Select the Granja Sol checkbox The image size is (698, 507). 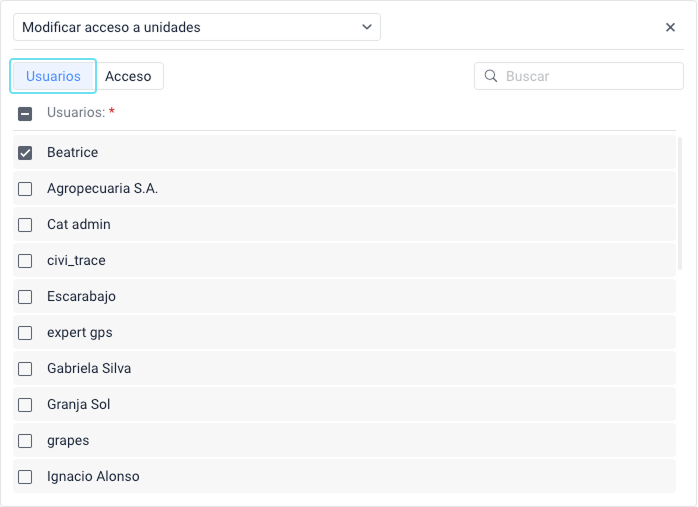point(25,405)
